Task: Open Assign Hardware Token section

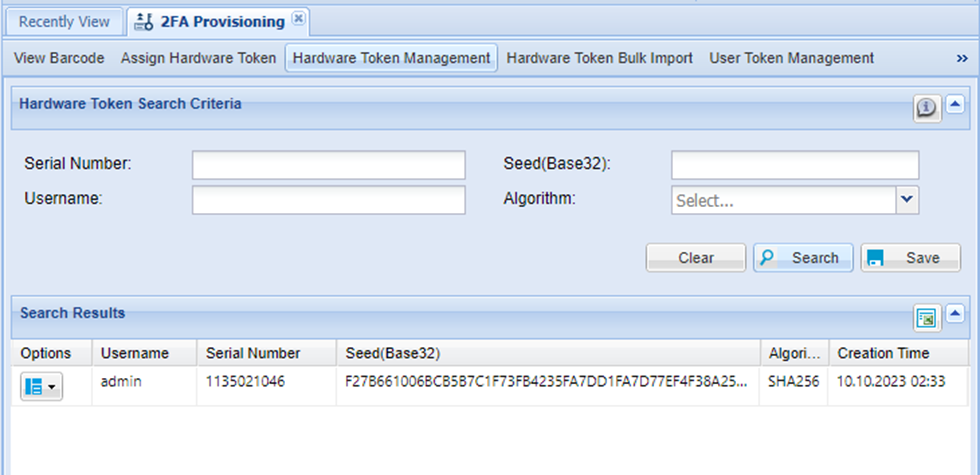Action: pyautogui.click(x=198, y=58)
